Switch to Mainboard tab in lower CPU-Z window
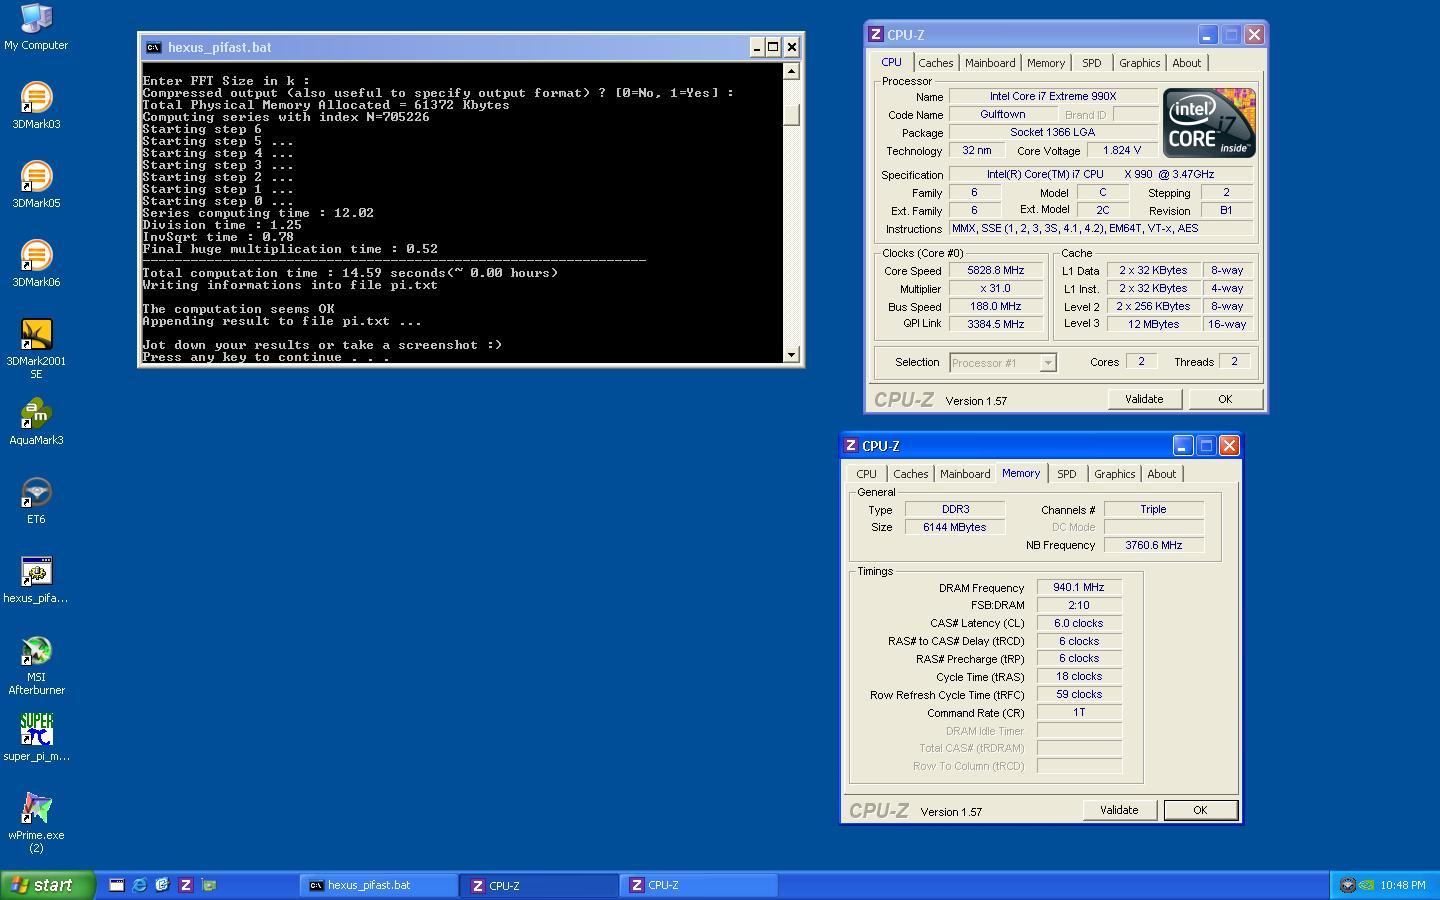 (x=965, y=474)
